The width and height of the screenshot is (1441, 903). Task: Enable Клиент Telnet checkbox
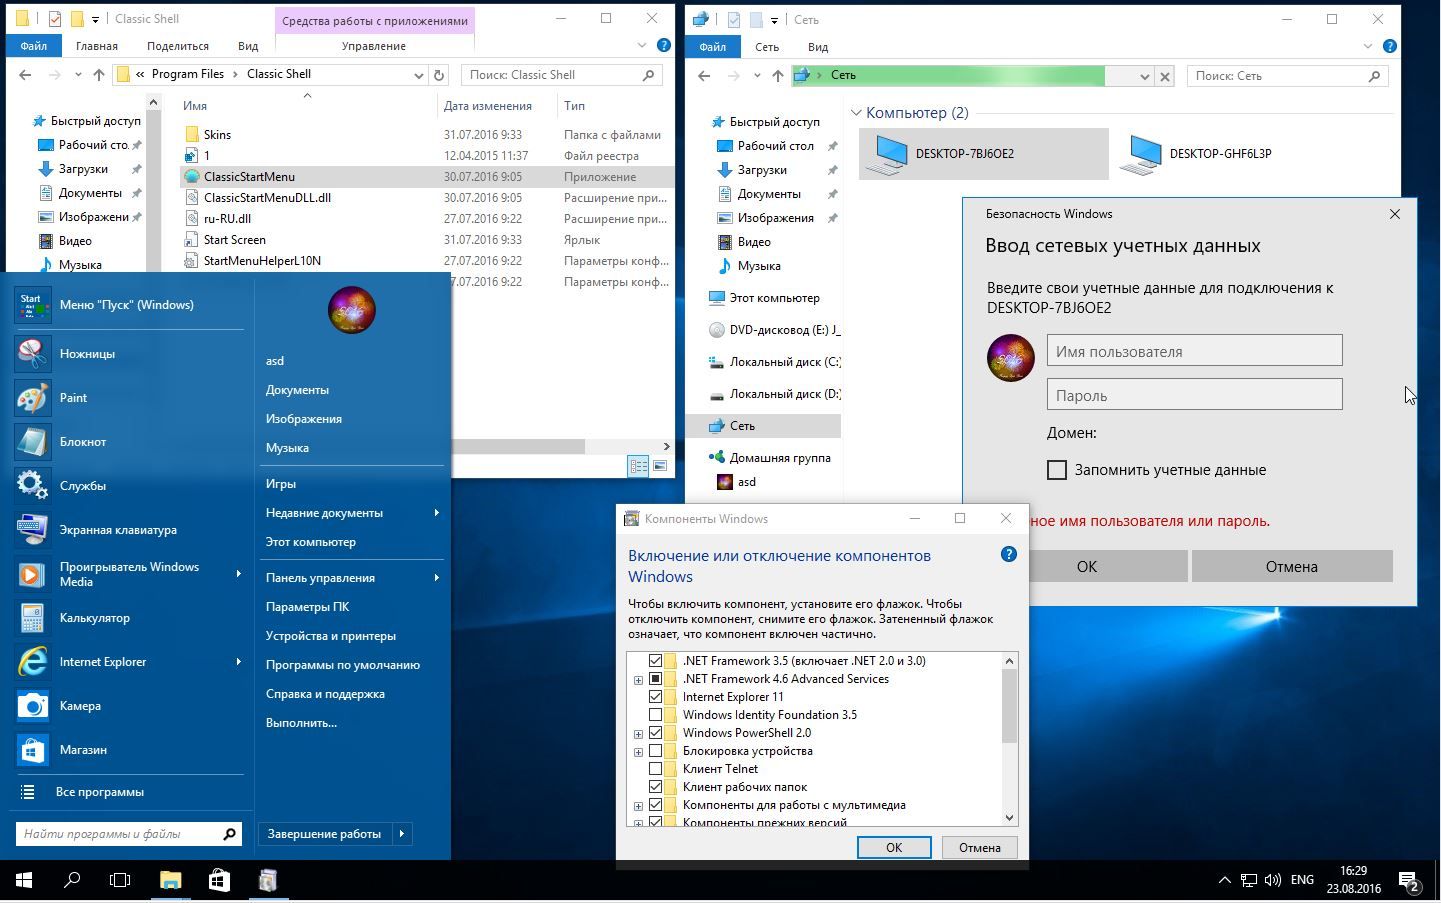click(656, 769)
